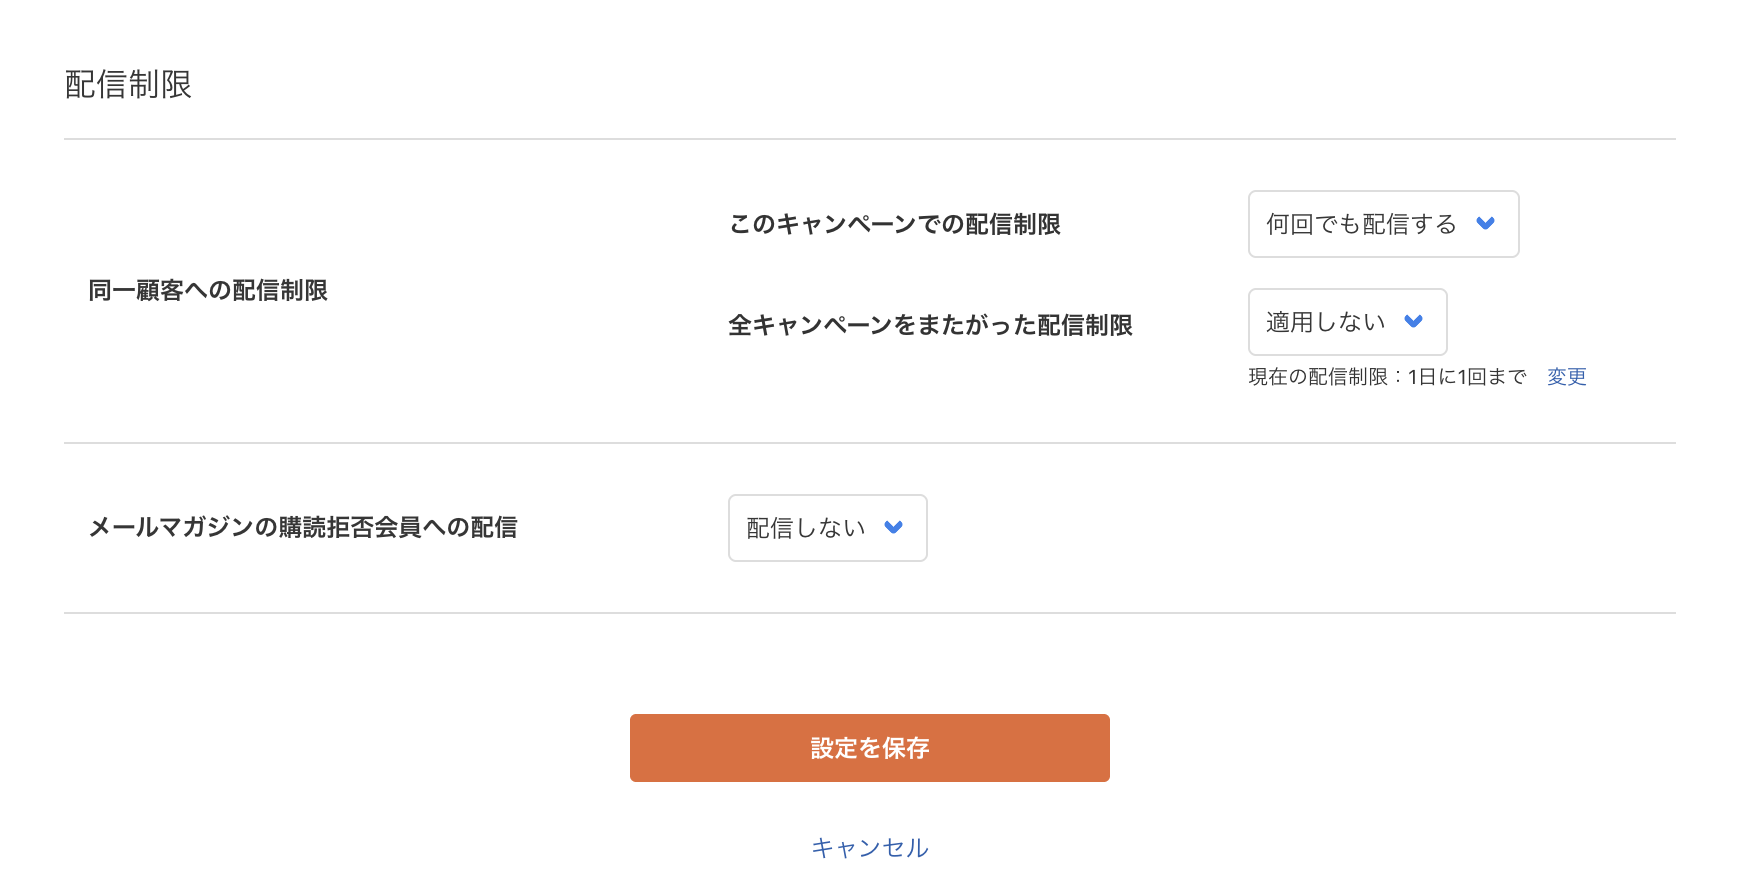Viewport: 1752px width, 894px height.
Task: Expand the campaign delivery limit chevron
Action: coord(1487,224)
